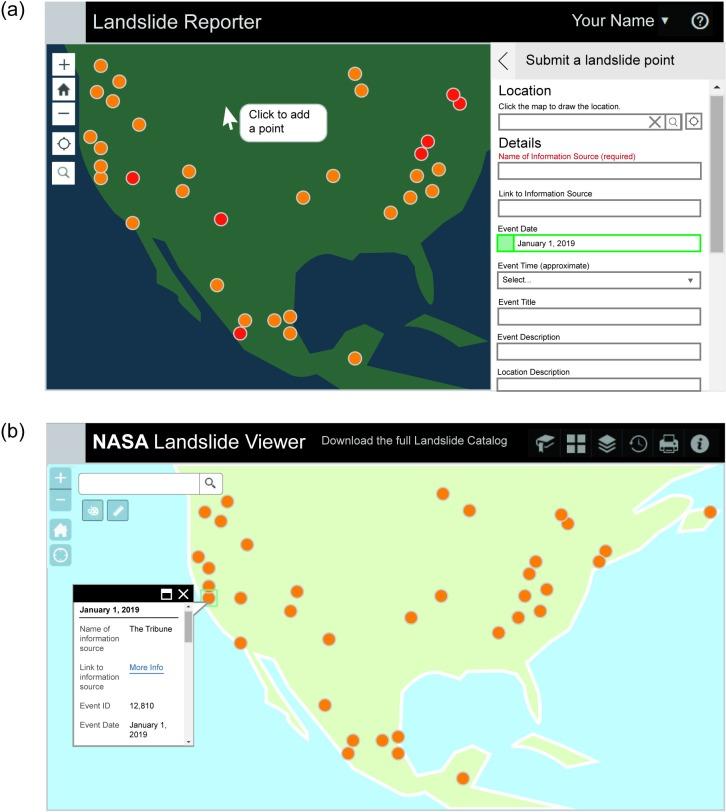
Task: Click the popup scrollbar thumb
Action: (x=188, y=627)
